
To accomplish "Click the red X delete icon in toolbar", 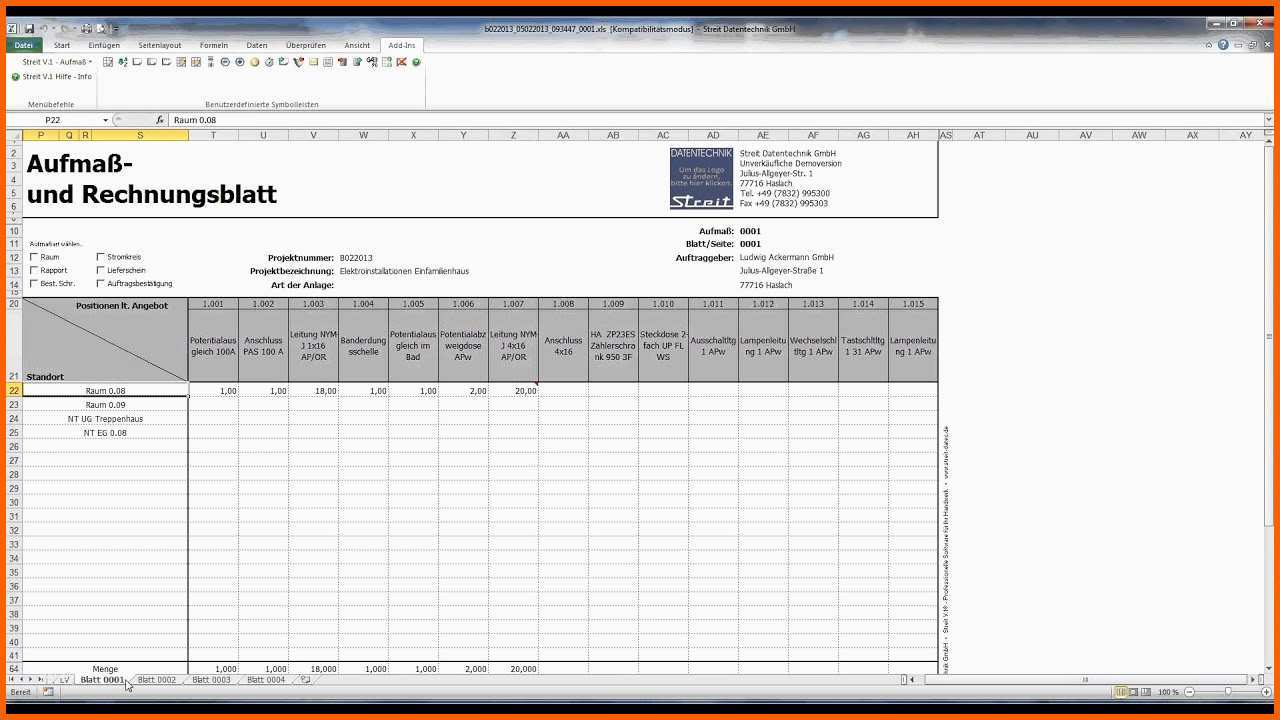I will click(x=401, y=62).
